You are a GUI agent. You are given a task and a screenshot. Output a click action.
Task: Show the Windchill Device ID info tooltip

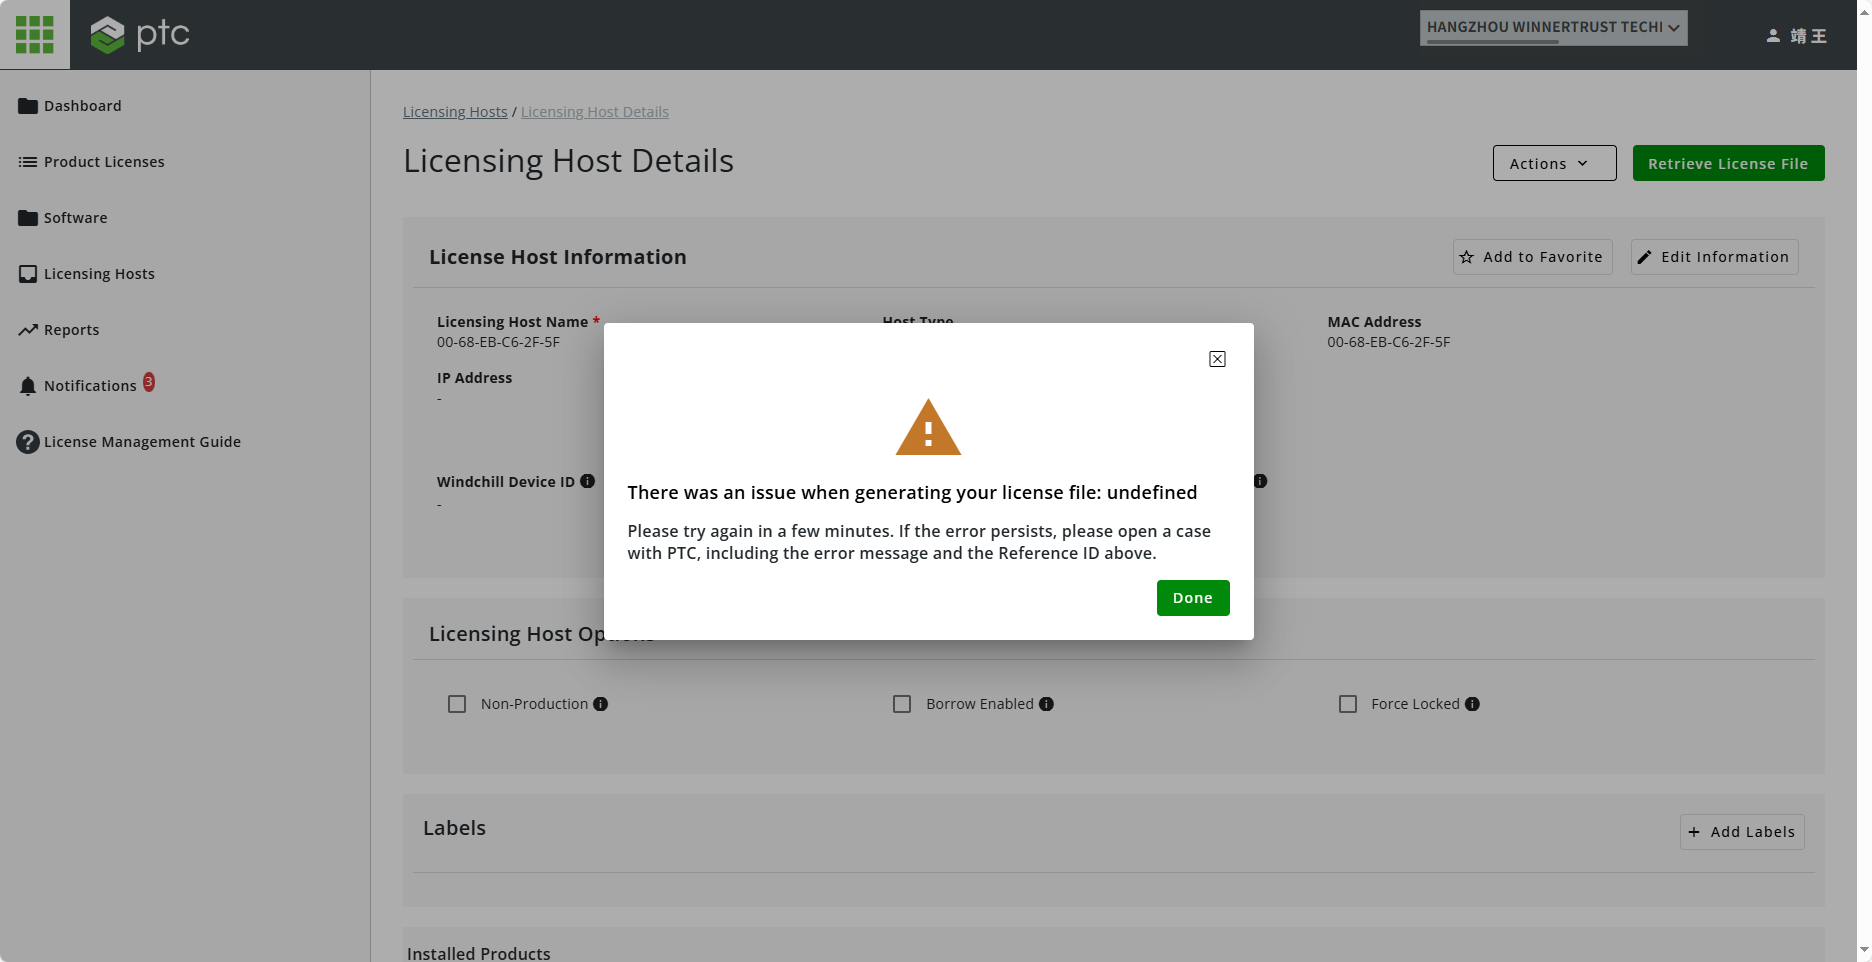click(x=586, y=481)
